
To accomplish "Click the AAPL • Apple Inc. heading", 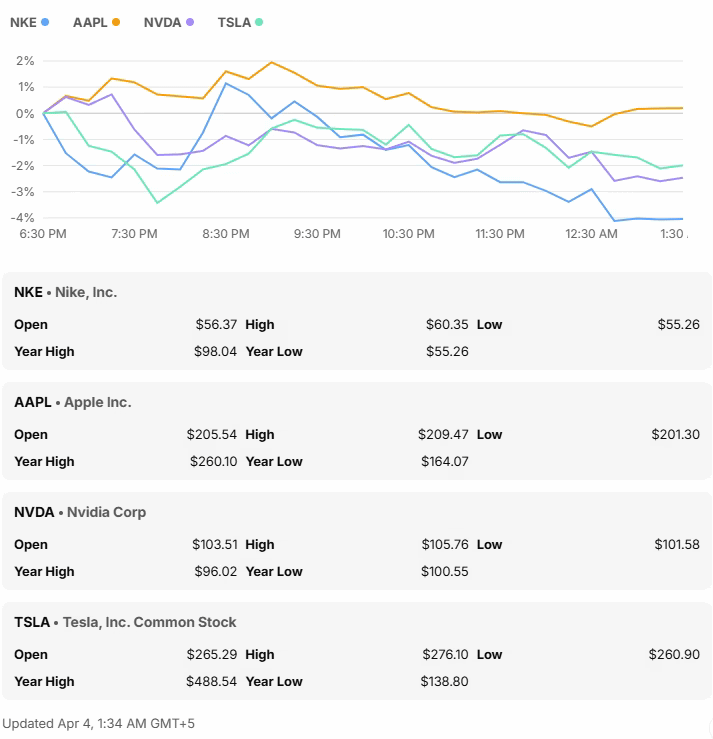I will click(x=73, y=402).
